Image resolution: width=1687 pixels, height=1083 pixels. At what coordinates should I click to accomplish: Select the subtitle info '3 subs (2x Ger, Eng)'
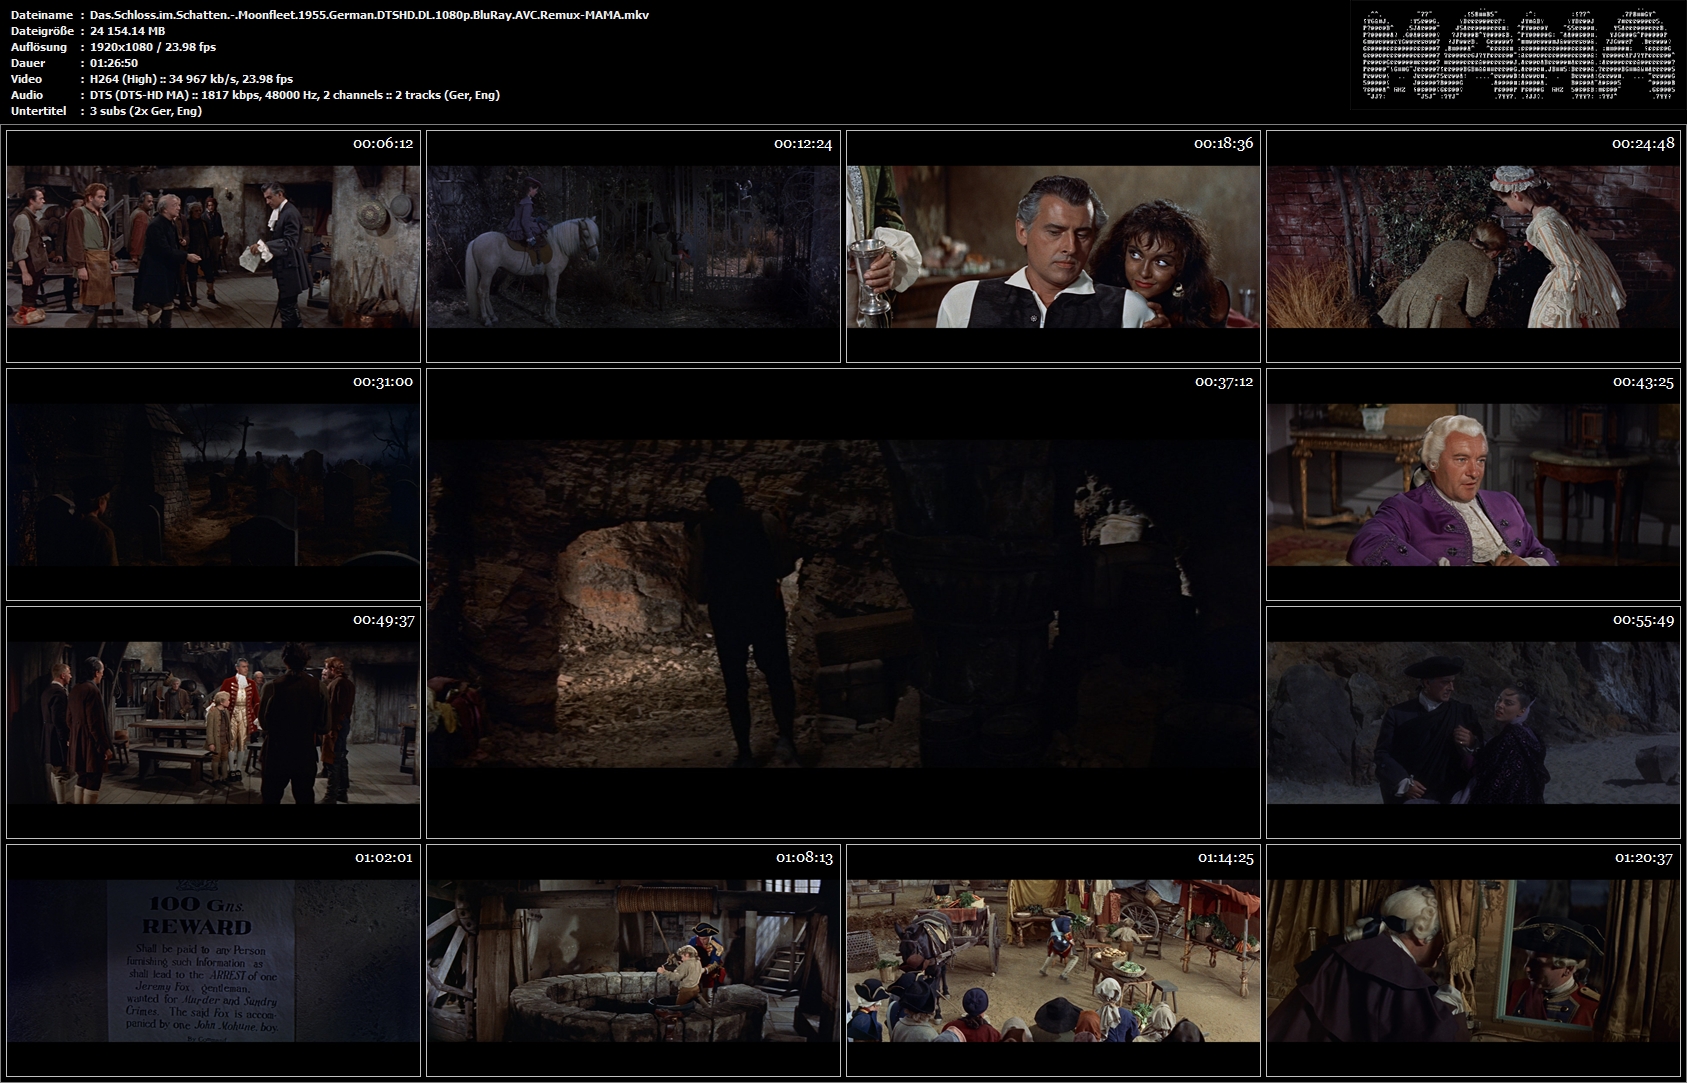[146, 111]
